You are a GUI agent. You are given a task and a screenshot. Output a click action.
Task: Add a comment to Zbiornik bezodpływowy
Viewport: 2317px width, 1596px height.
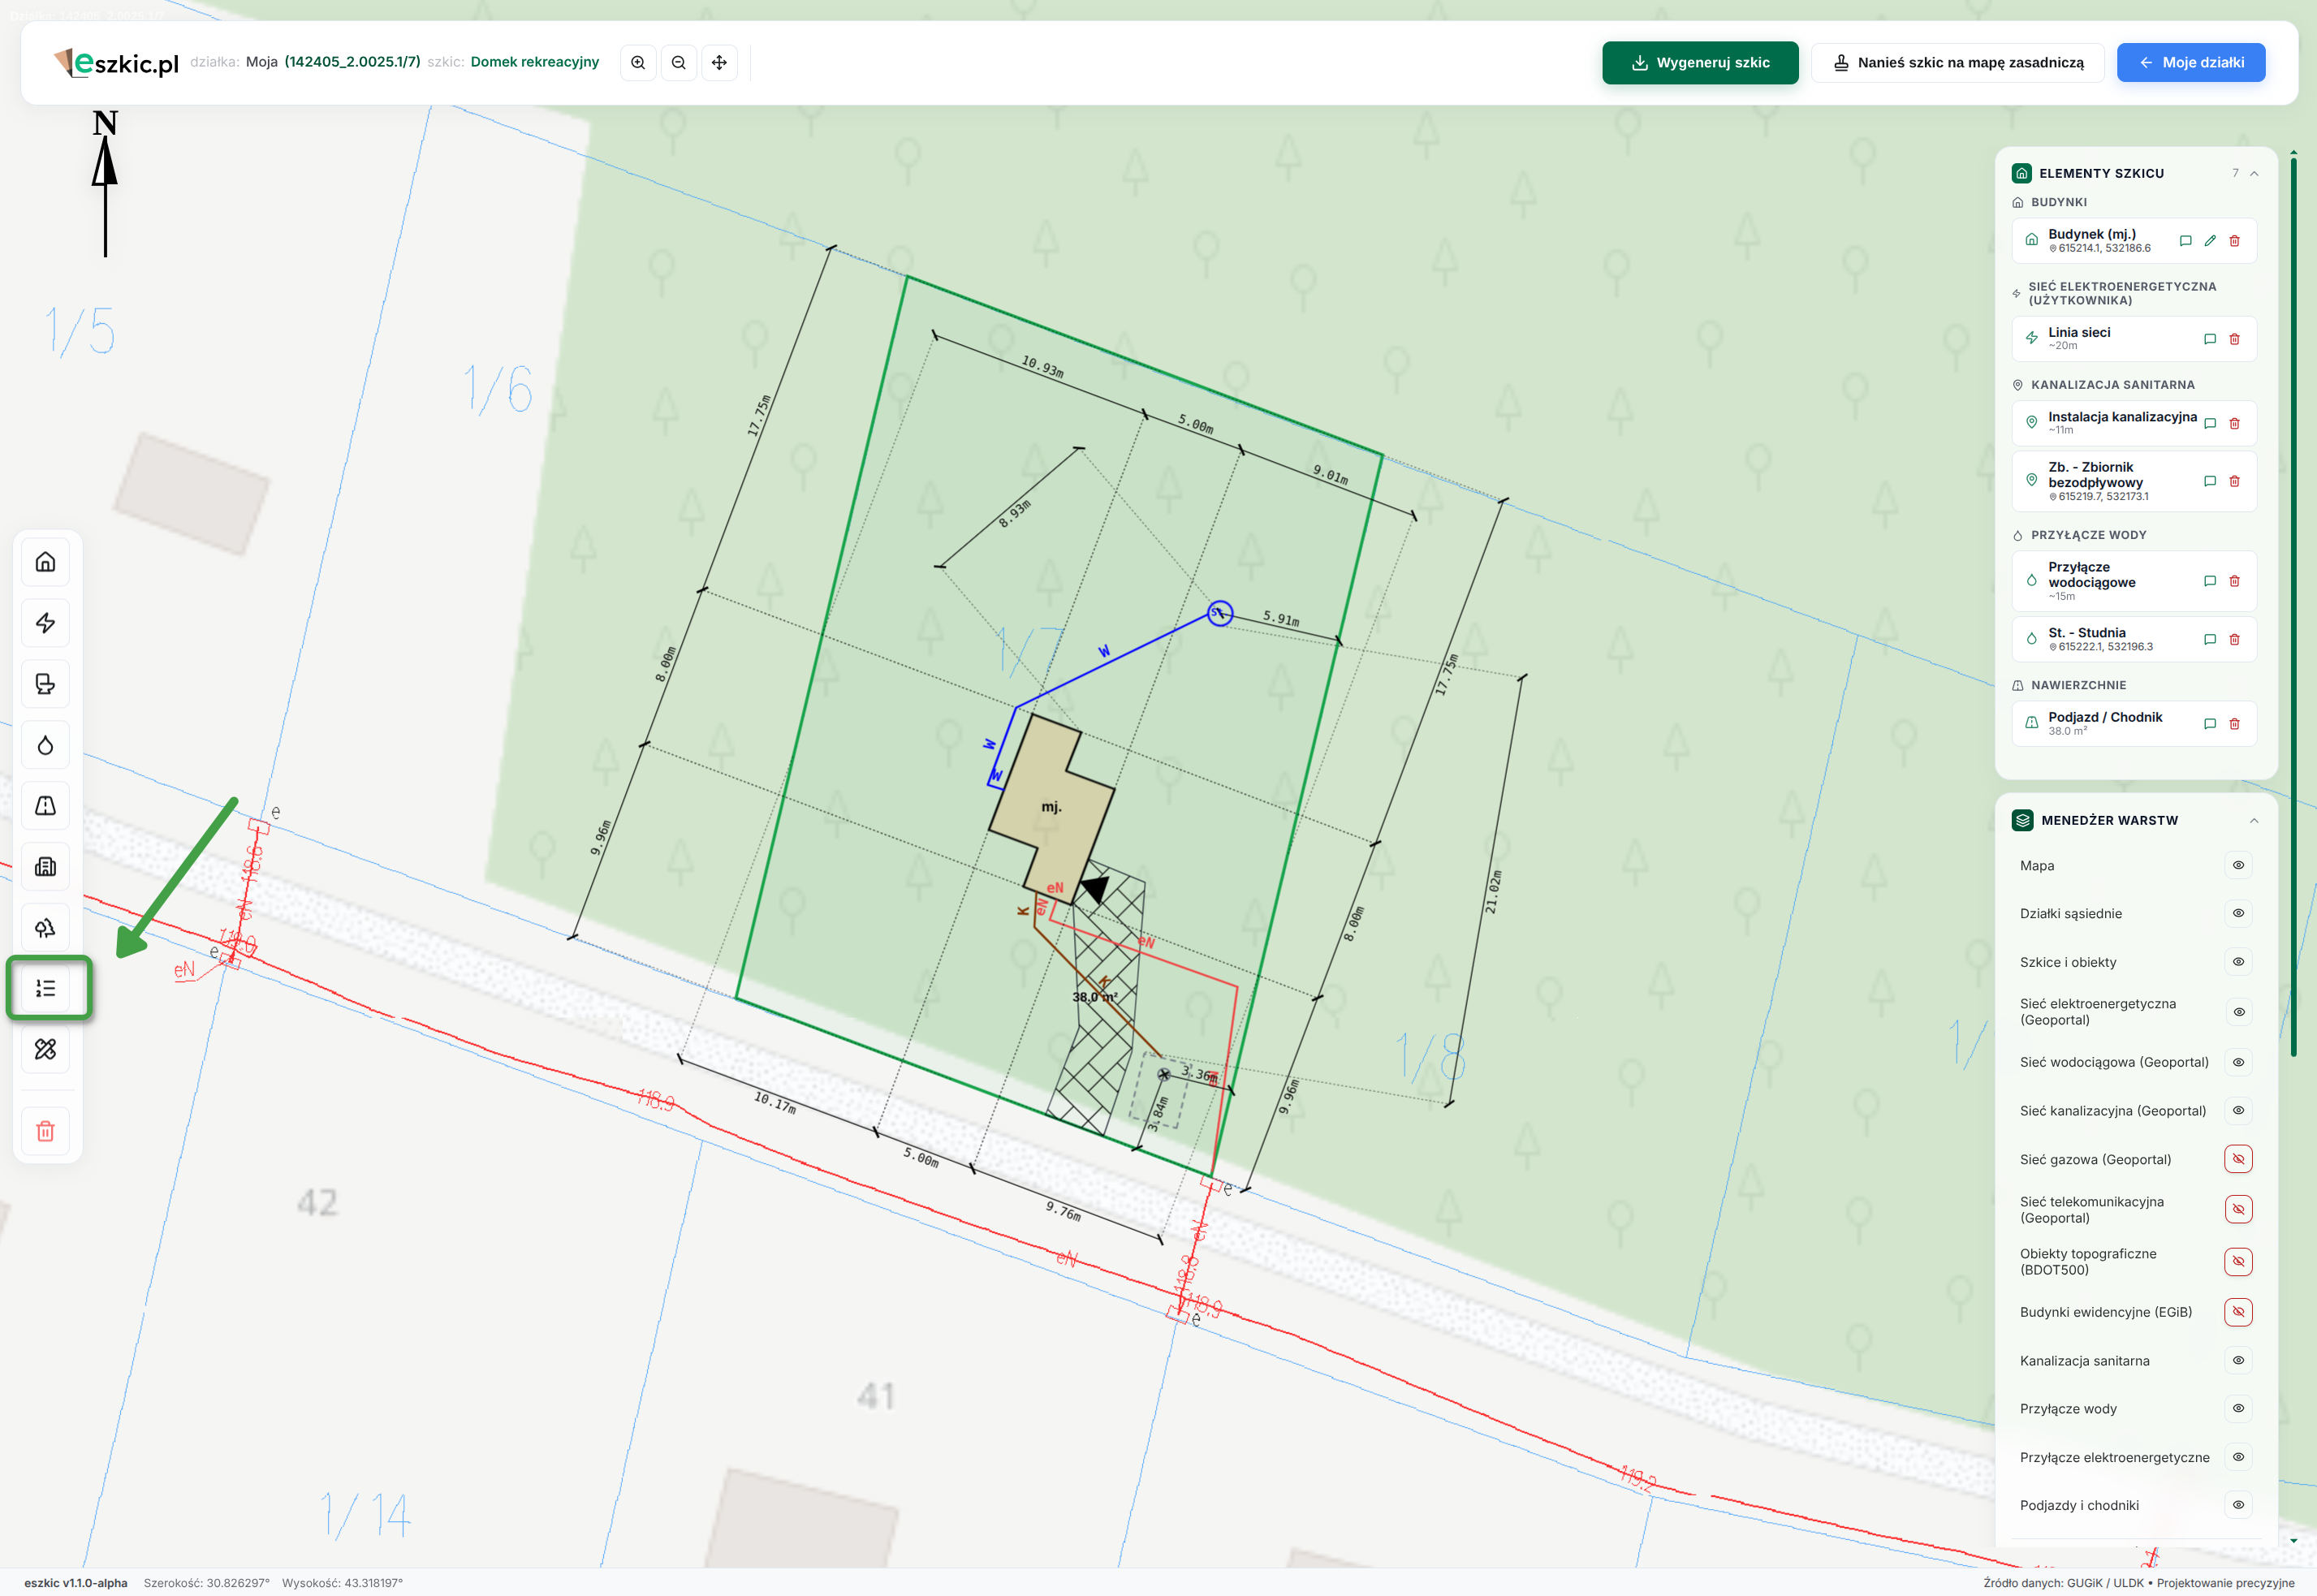pos(2210,481)
